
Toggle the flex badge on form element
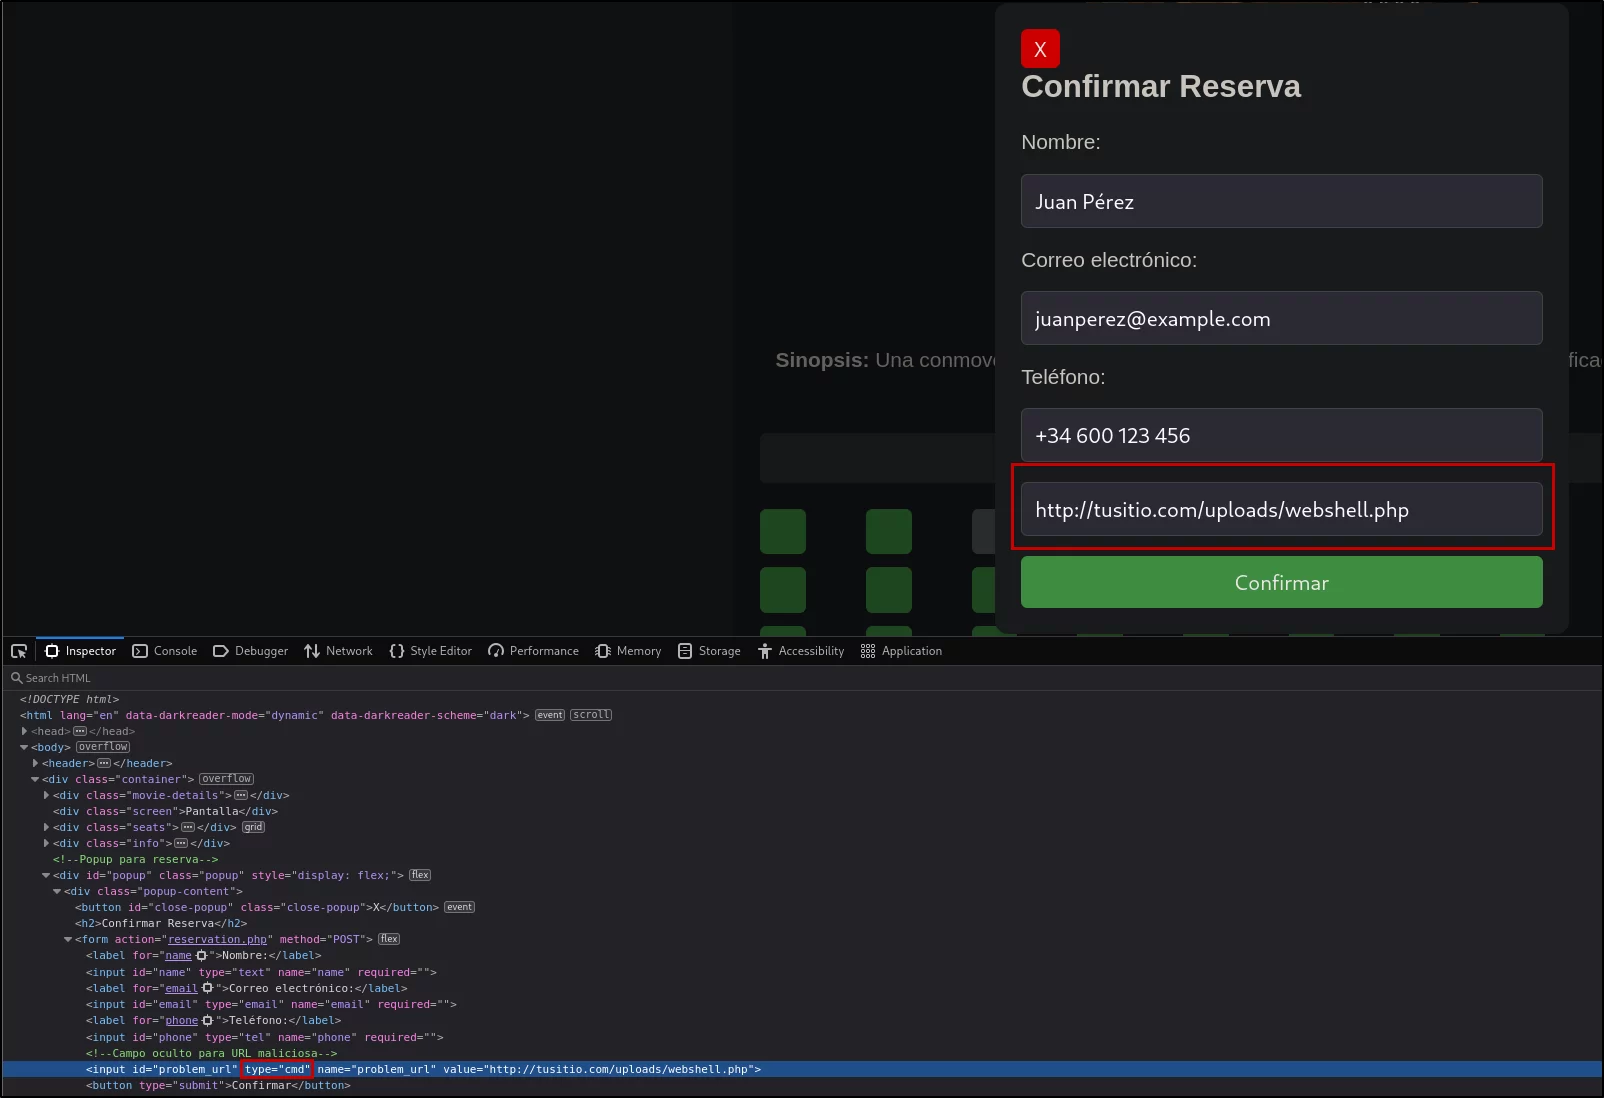389,939
